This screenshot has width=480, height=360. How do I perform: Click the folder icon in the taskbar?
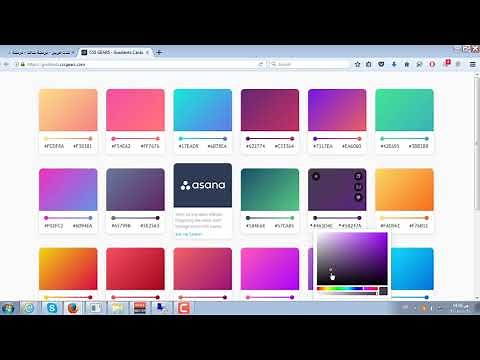coord(118,308)
